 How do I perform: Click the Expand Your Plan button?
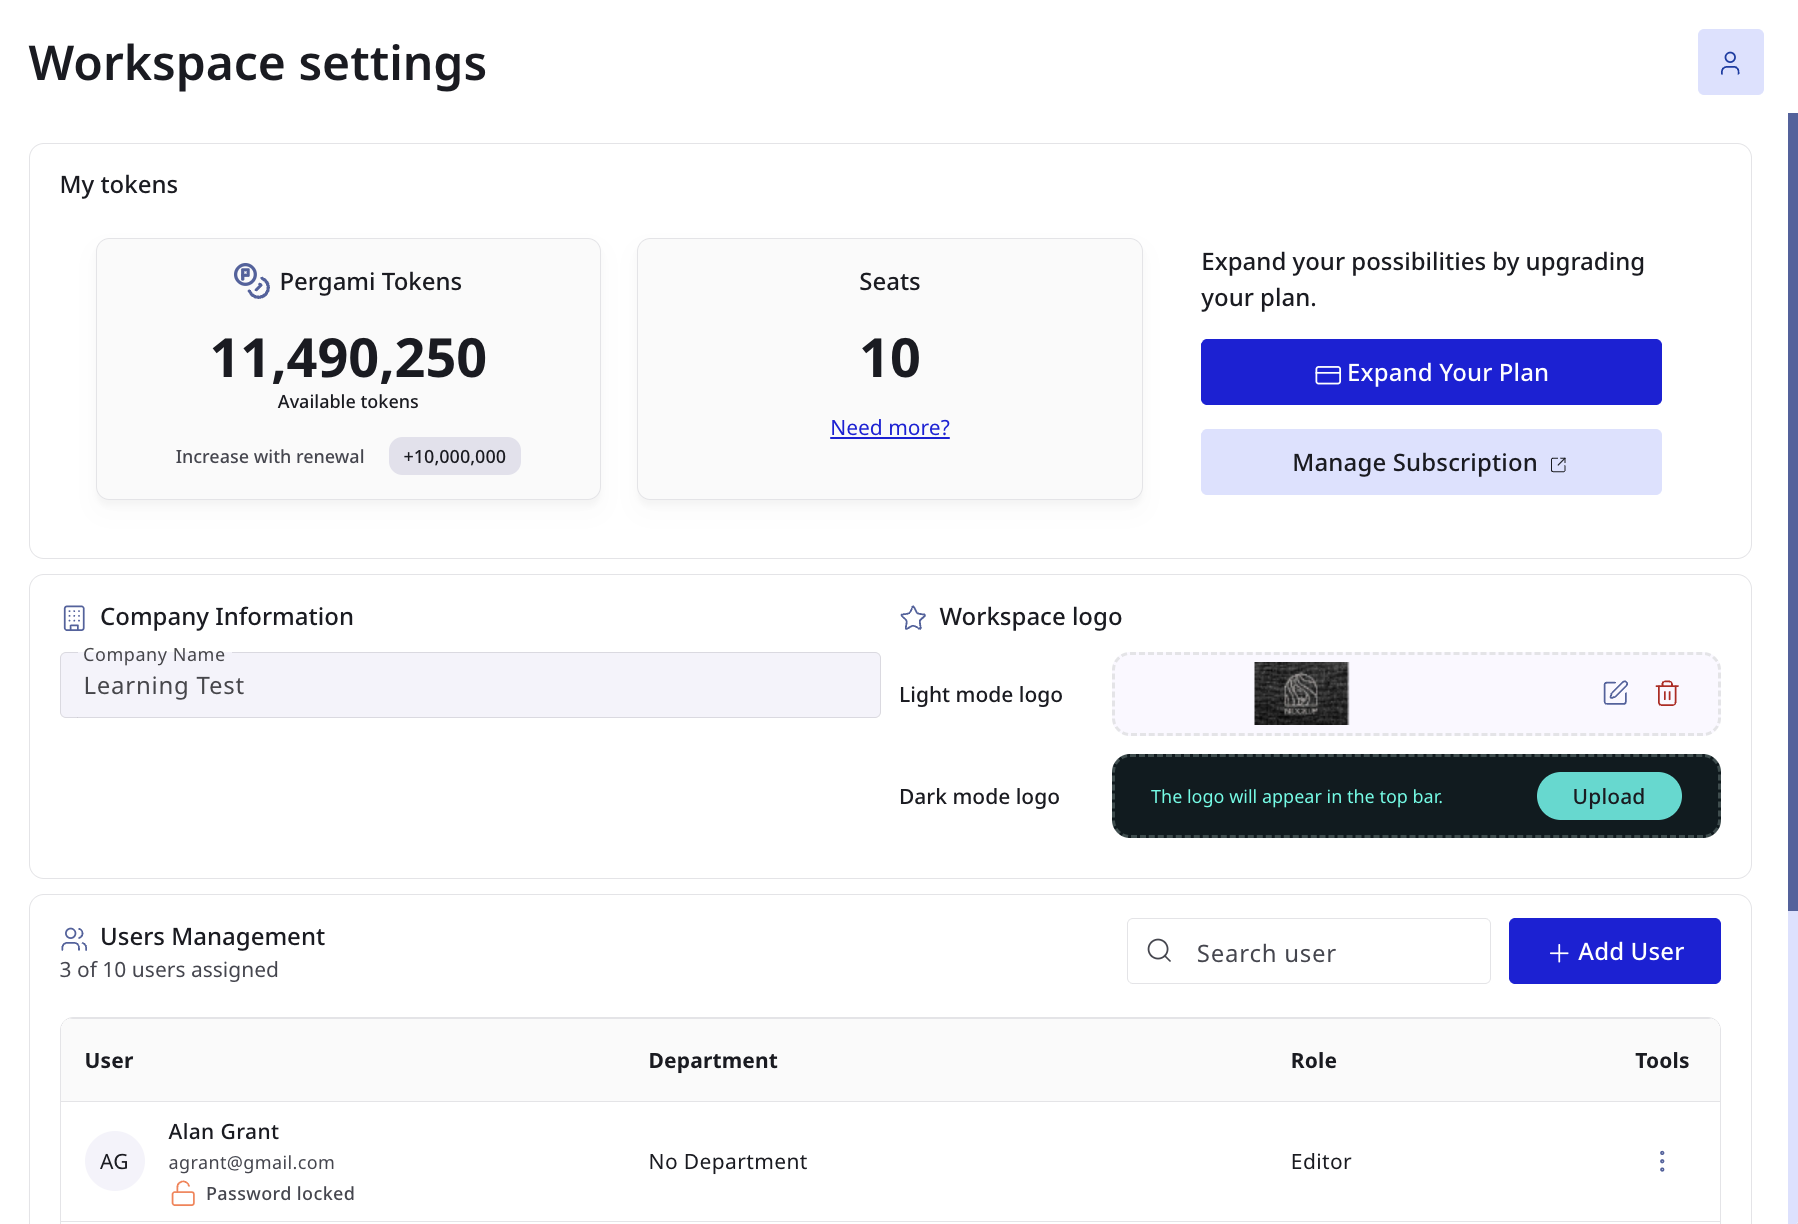click(x=1431, y=372)
